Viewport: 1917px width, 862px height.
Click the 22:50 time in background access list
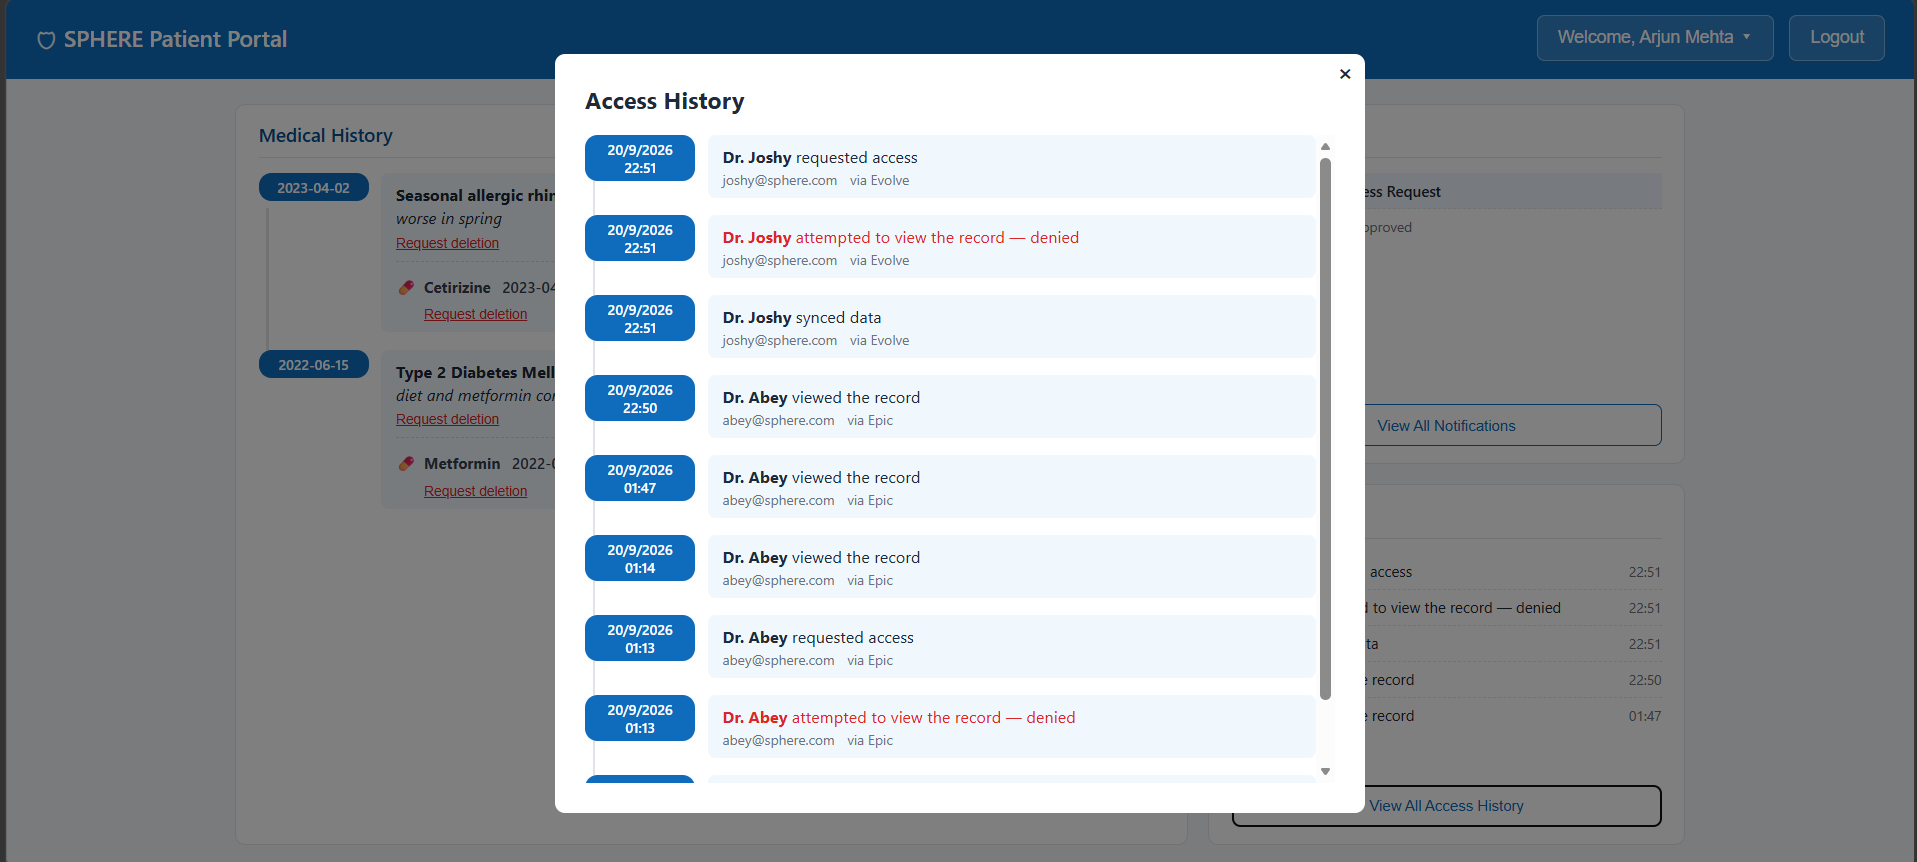click(1645, 680)
